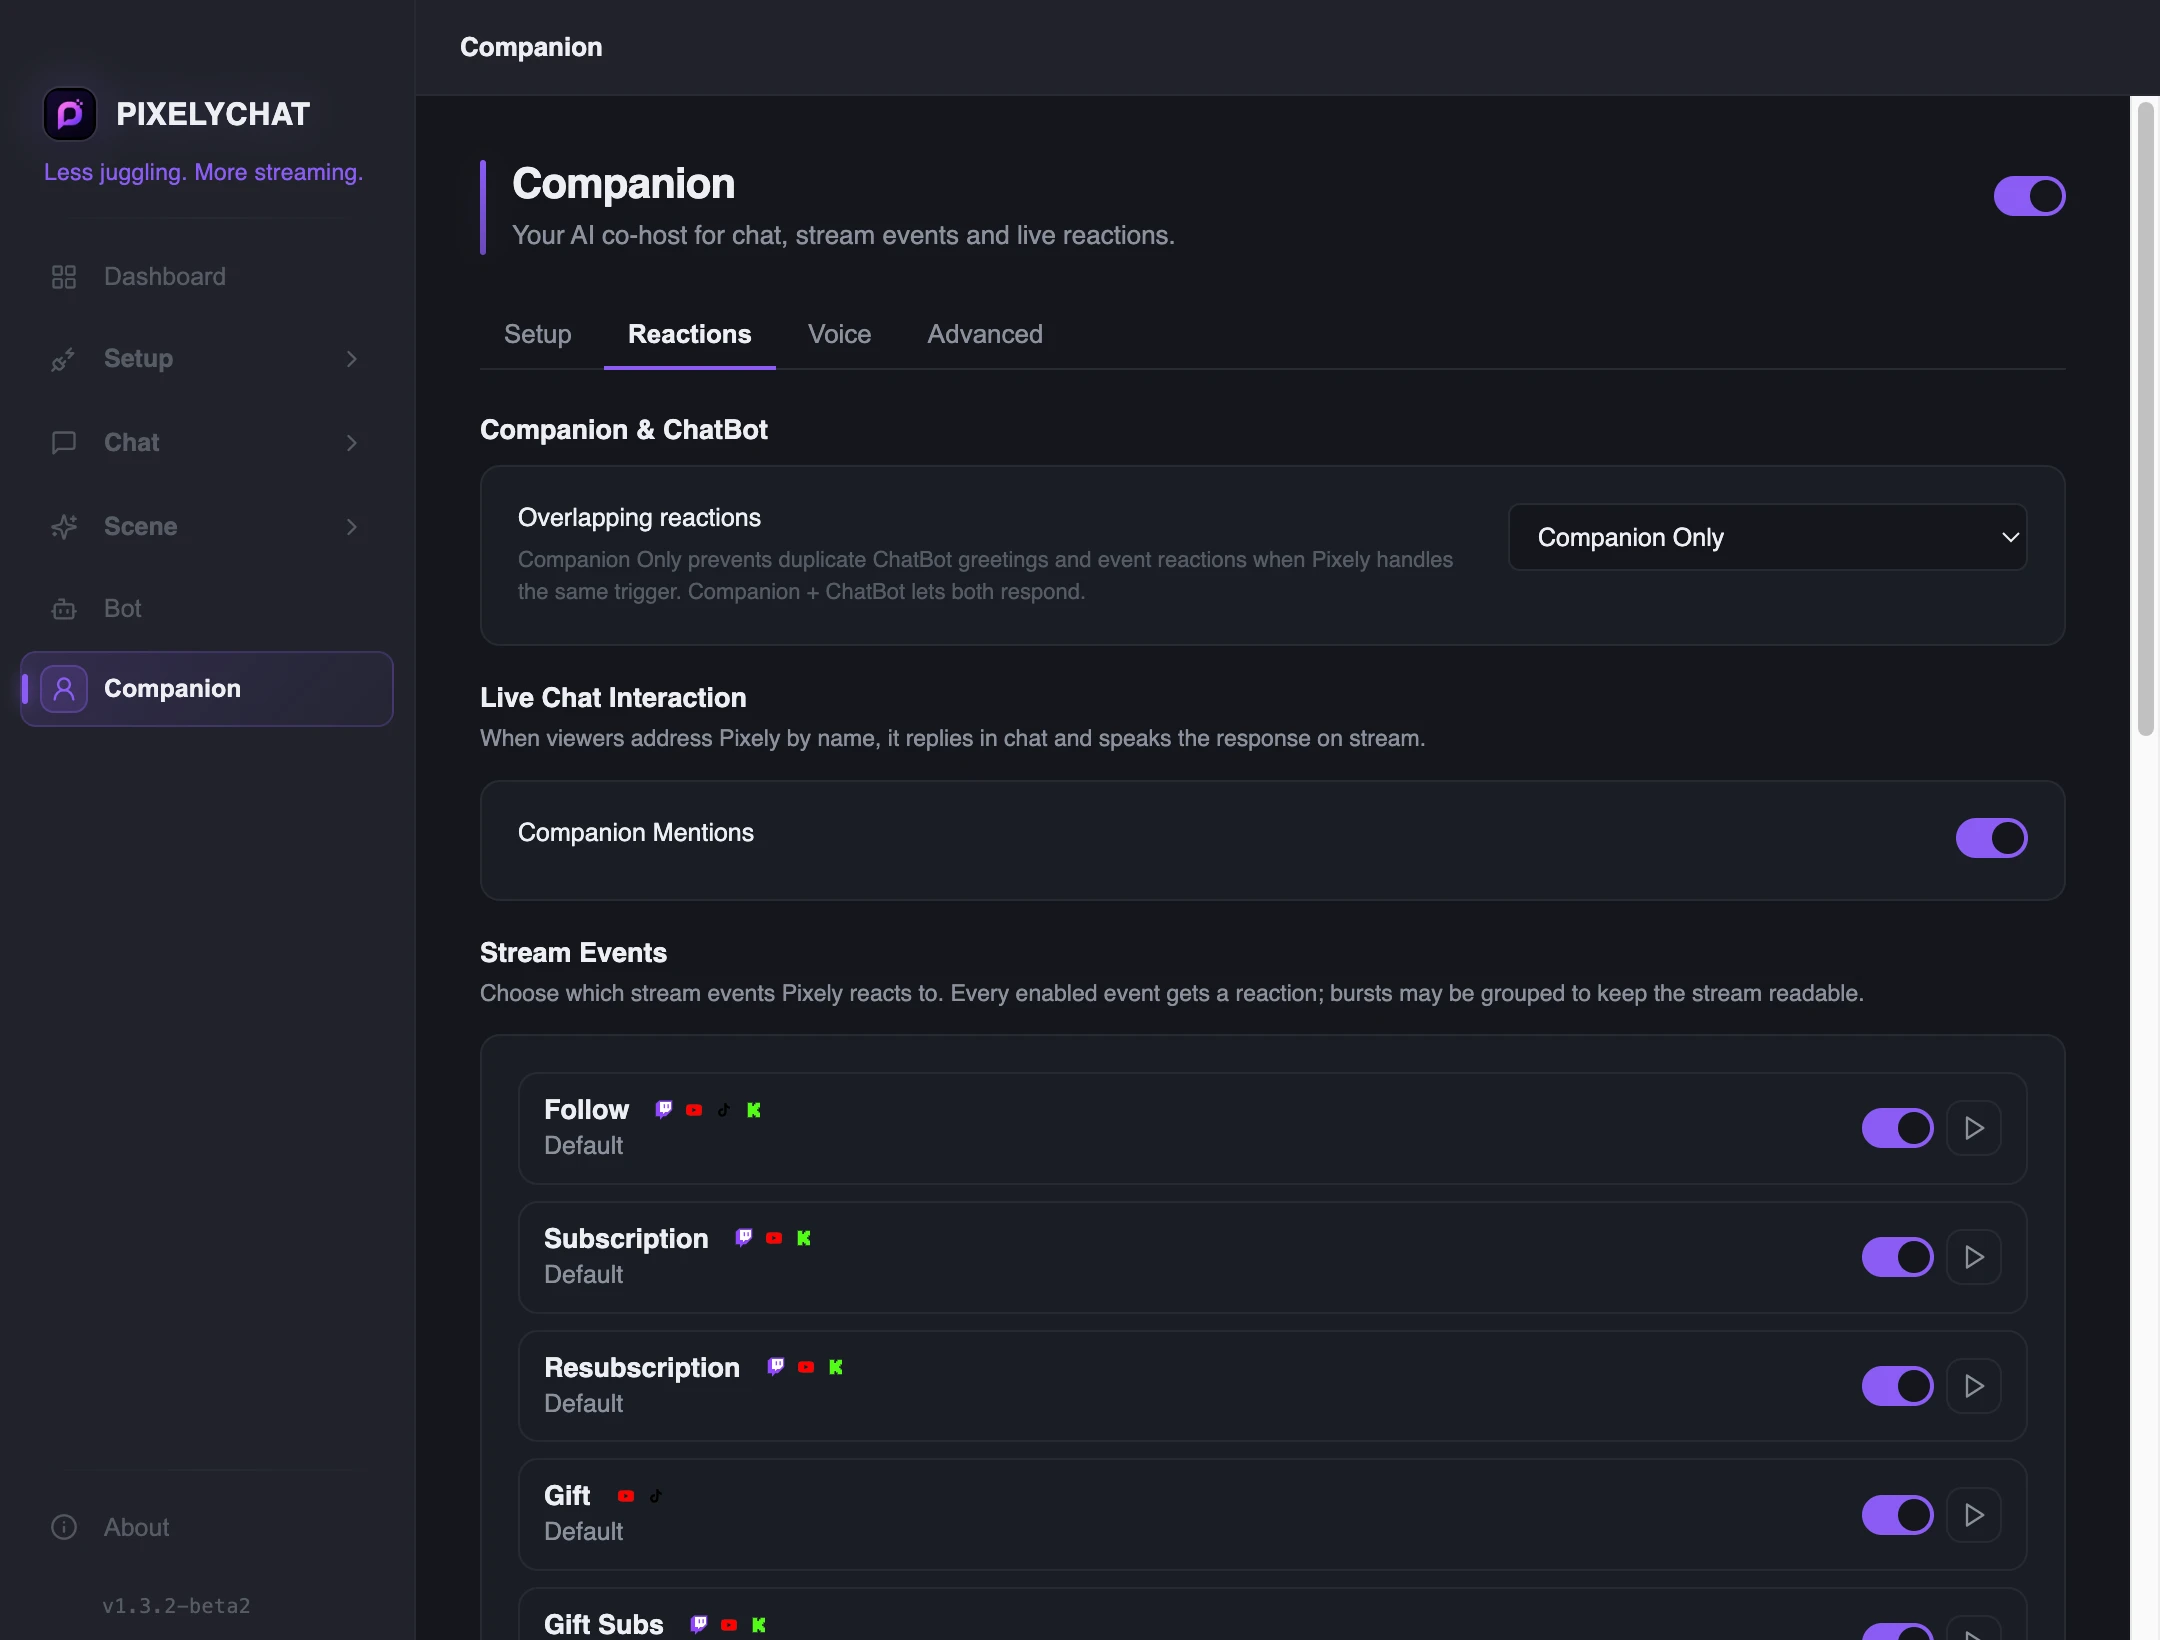The height and width of the screenshot is (1640, 2160).
Task: Select the Reactions tab
Action: pyautogui.click(x=690, y=334)
